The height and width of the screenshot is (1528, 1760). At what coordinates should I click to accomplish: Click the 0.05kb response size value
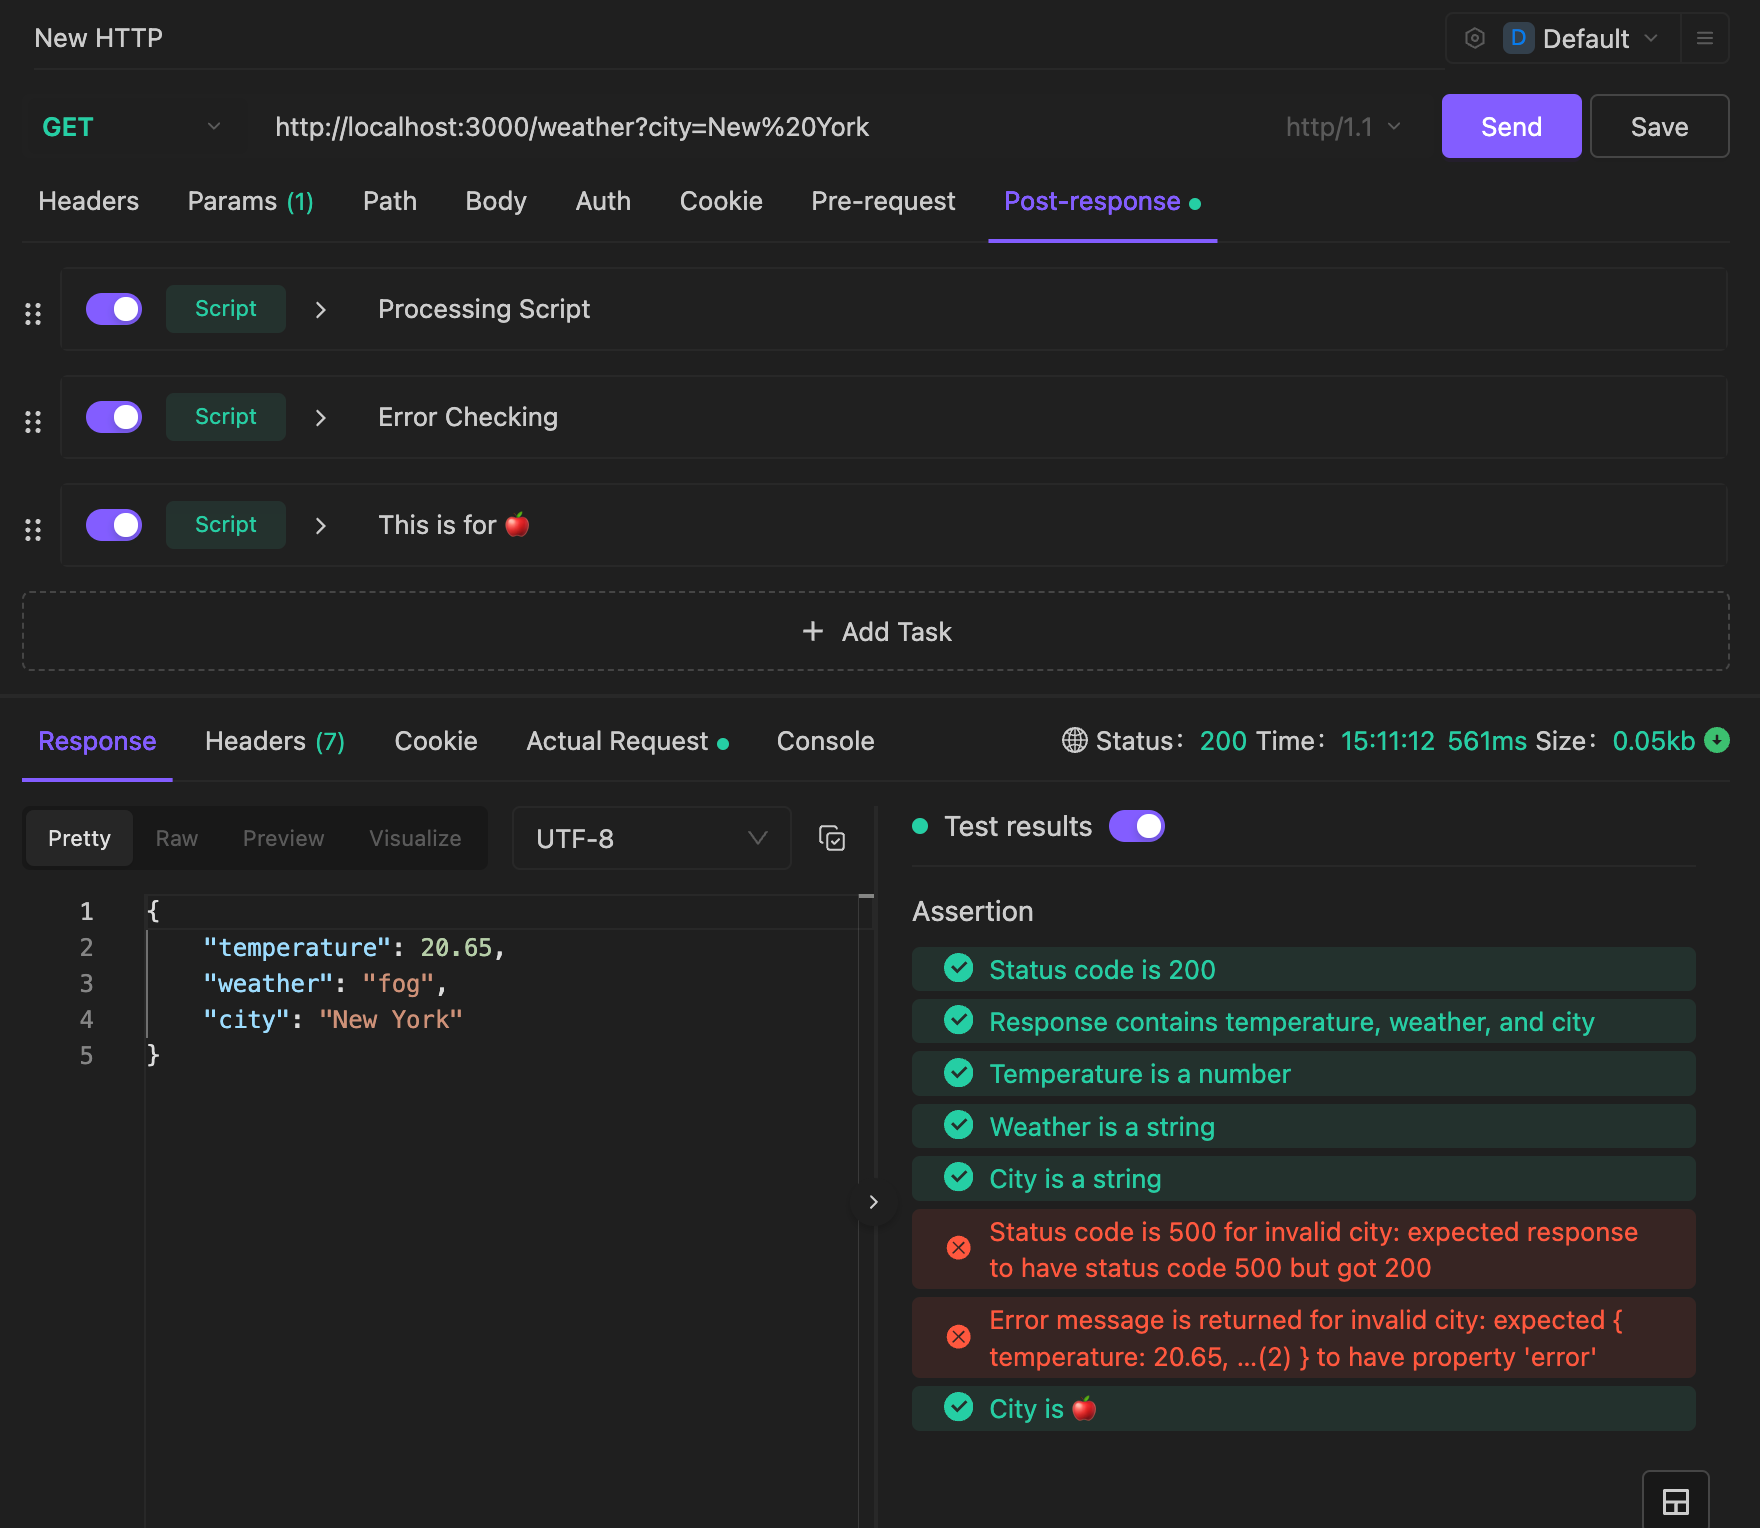[x=1654, y=741]
